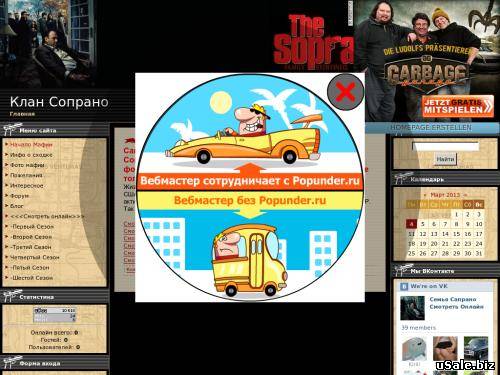This screenshot has width=500, height=375.
Task: Click the VK logo icon in widget
Action: point(404,286)
